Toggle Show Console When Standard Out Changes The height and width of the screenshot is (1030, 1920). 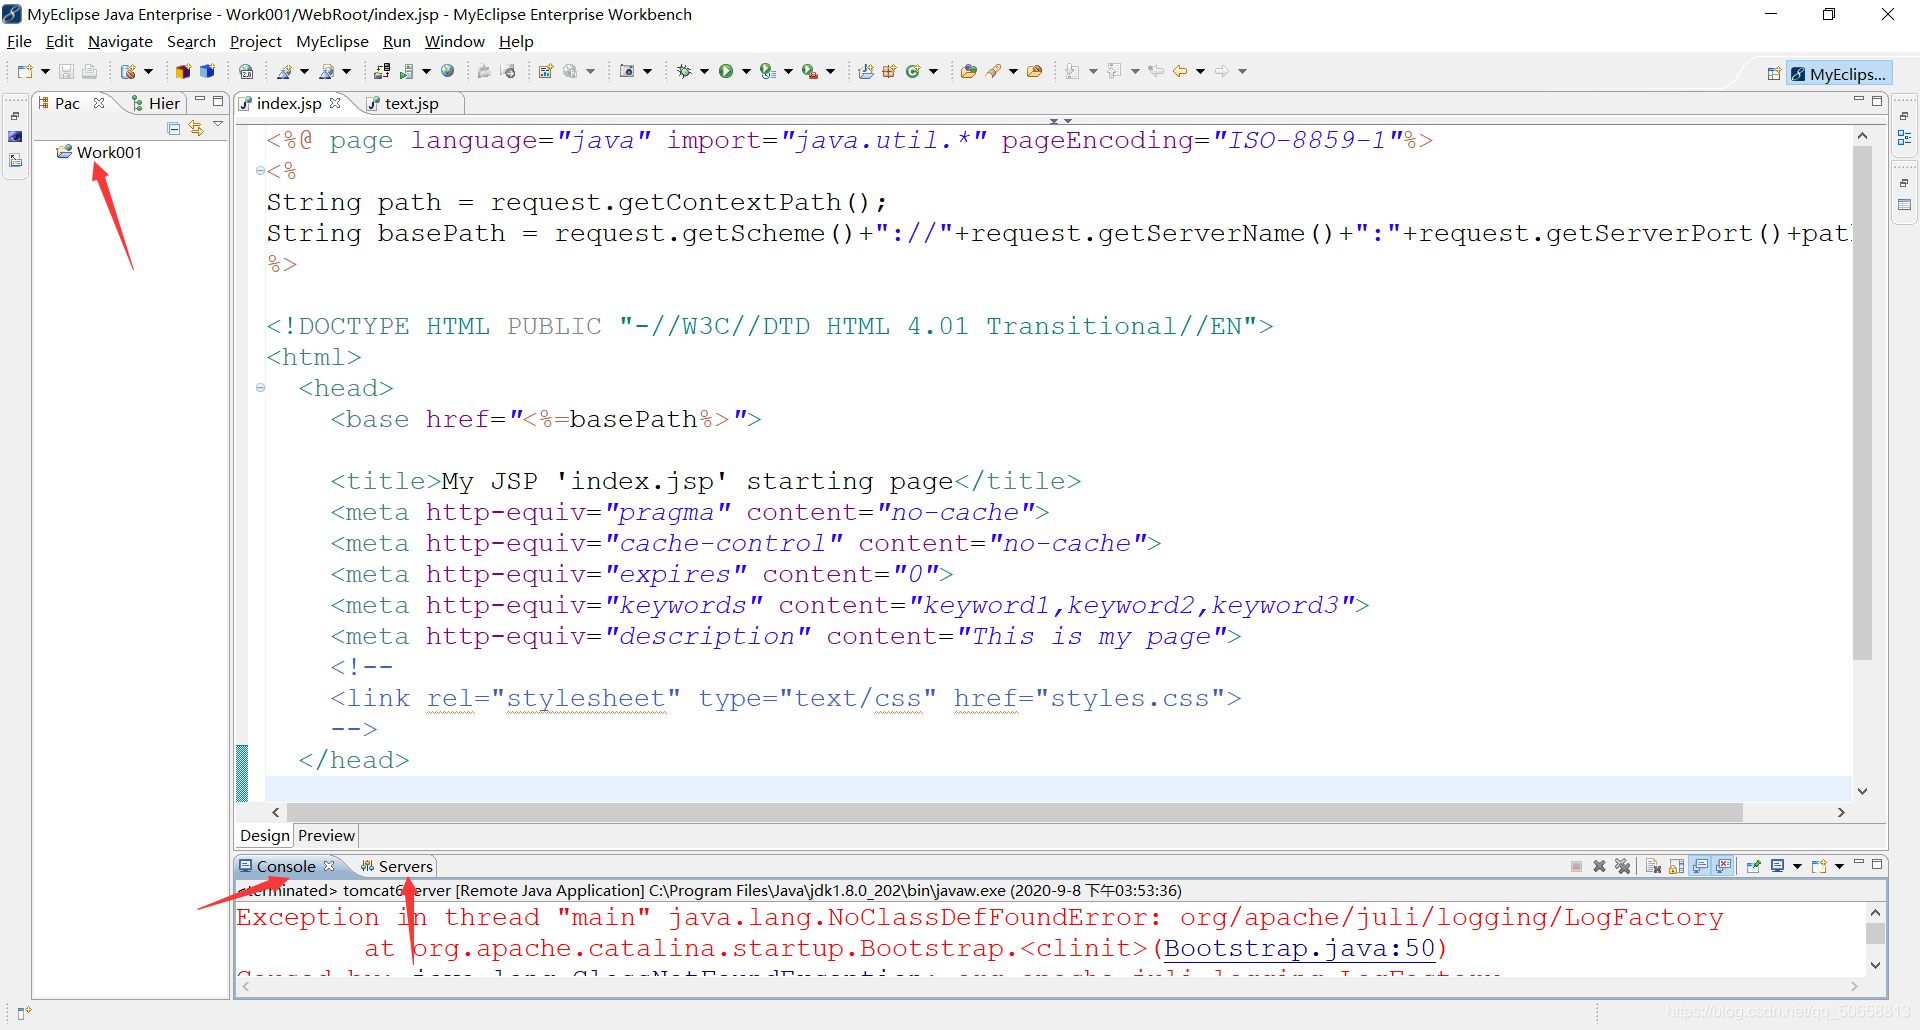[1700, 866]
